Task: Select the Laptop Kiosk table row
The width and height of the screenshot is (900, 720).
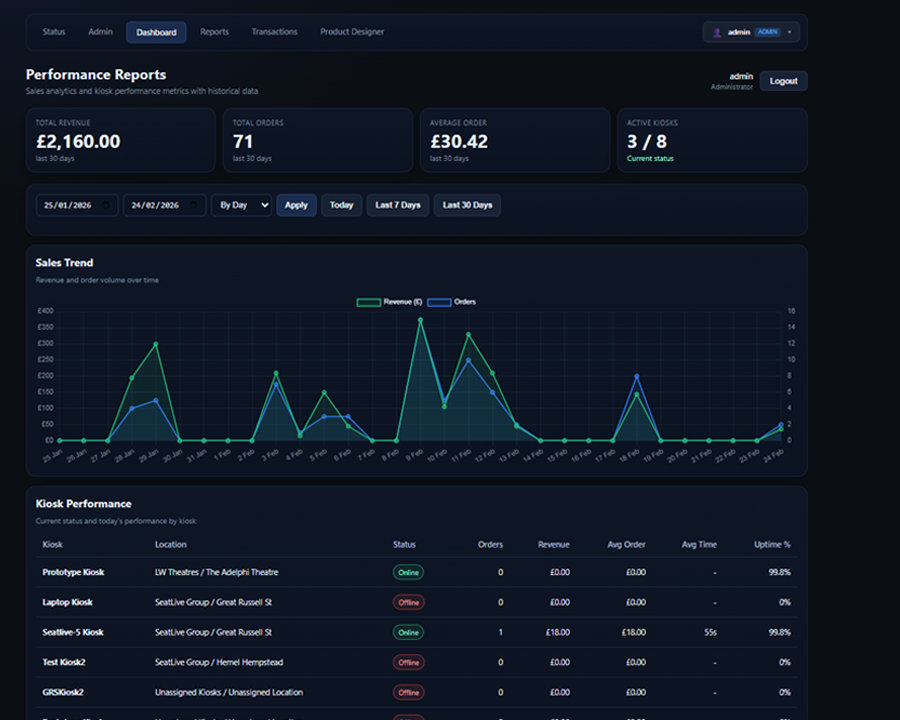Action: click(420, 602)
